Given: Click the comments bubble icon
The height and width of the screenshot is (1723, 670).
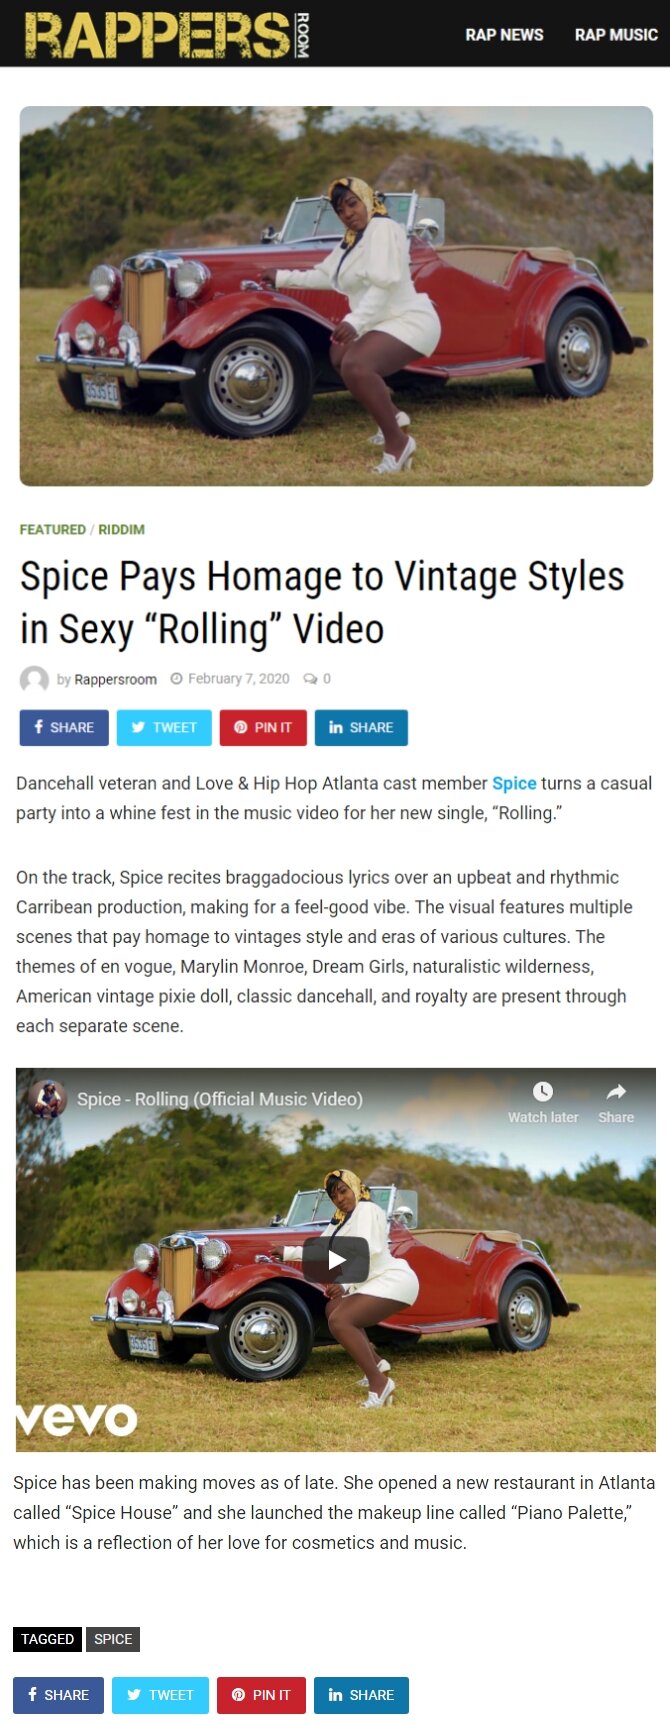Looking at the screenshot, I should [310, 679].
